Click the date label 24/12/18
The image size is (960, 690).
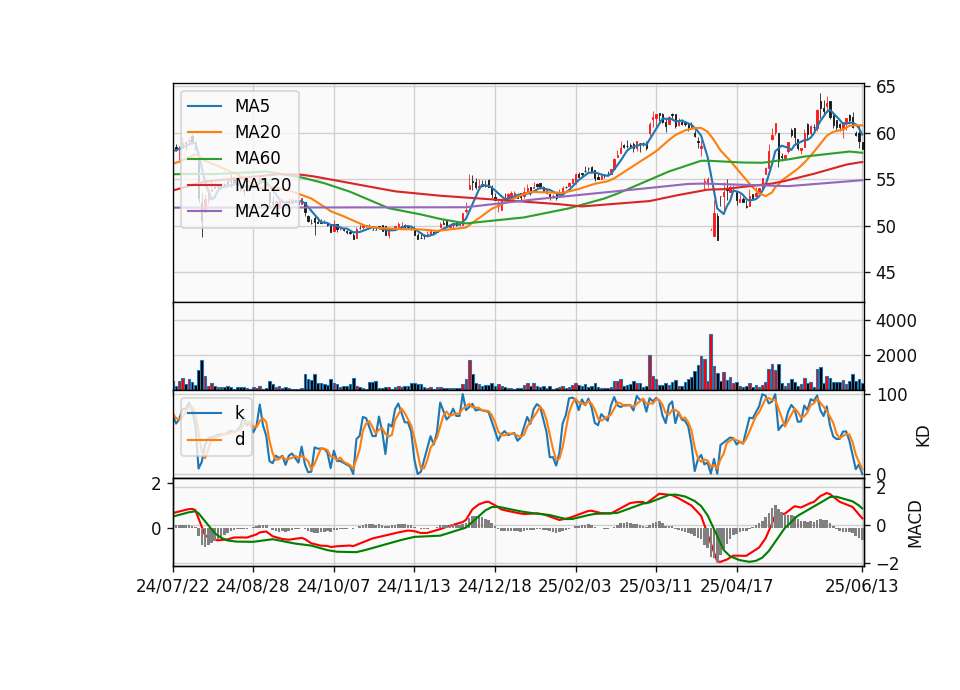coord(495,586)
